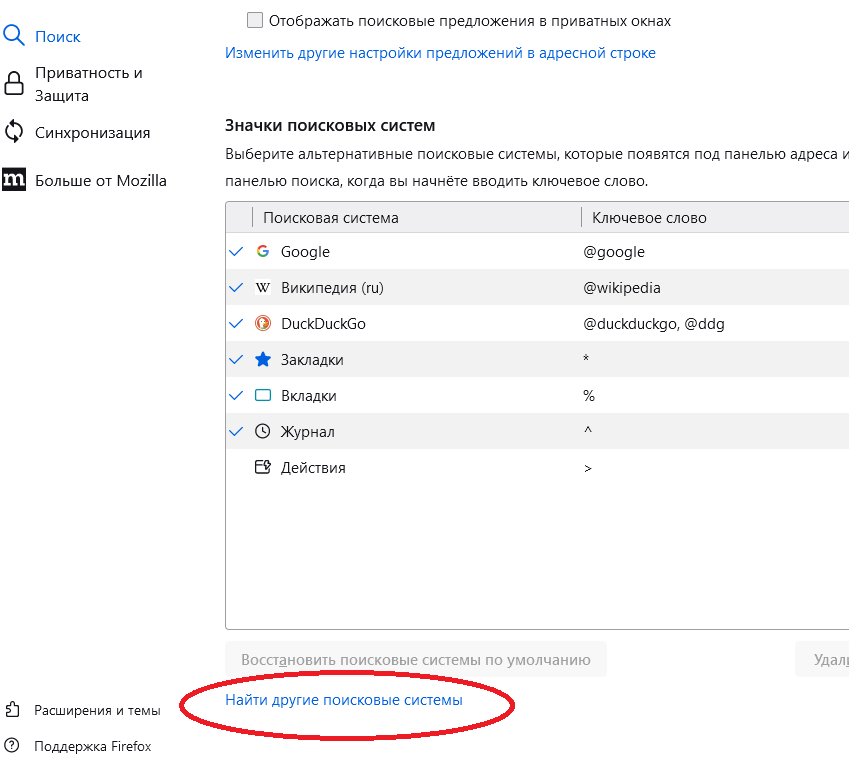
Task: Click the Wikipedia W icon
Action: 263,288
